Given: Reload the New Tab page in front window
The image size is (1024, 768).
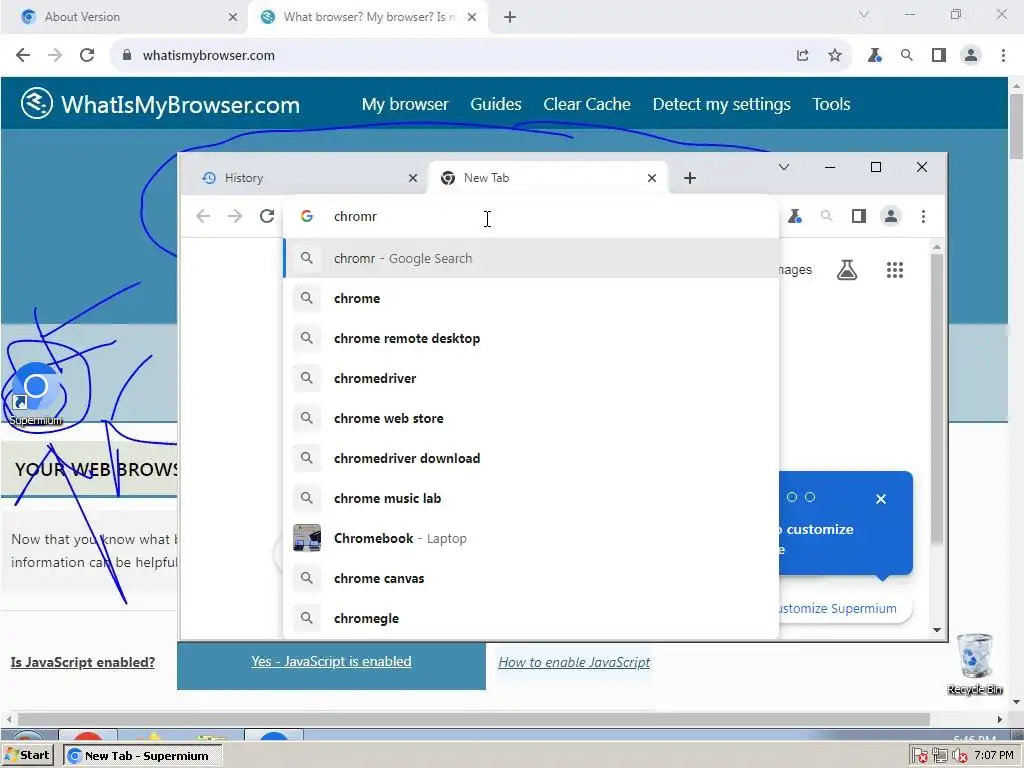Looking at the screenshot, I should pos(266,216).
